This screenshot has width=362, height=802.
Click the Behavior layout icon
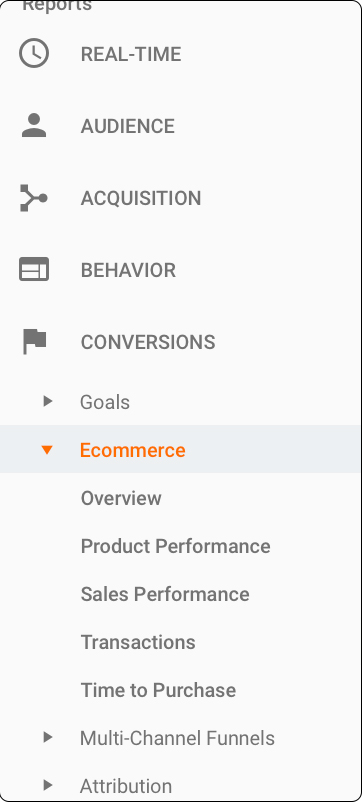click(34, 270)
